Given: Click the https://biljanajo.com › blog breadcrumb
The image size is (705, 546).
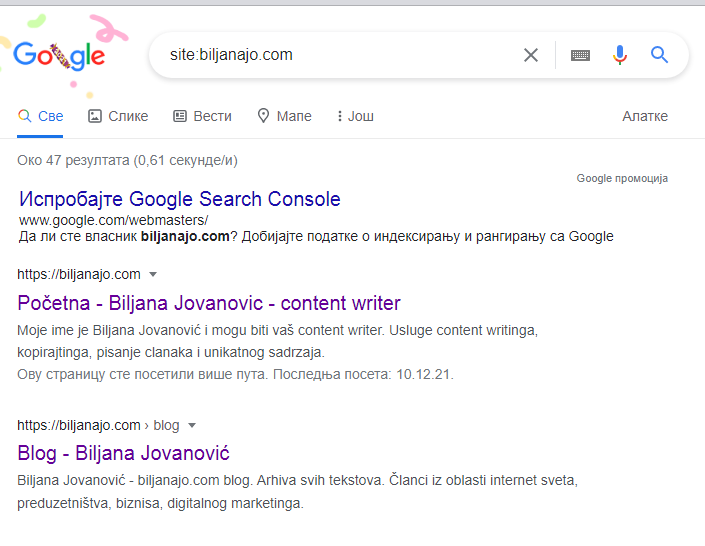Looking at the screenshot, I should coord(98,425).
